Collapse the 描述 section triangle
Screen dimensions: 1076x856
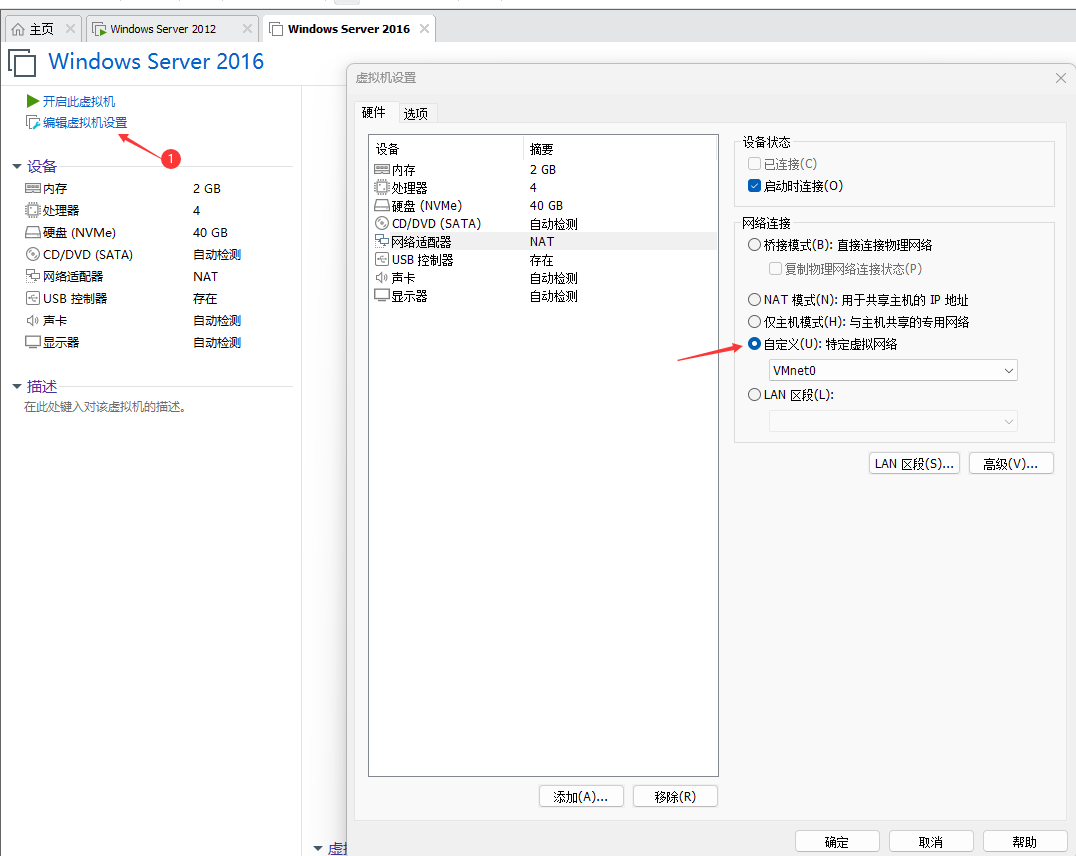coord(16,386)
